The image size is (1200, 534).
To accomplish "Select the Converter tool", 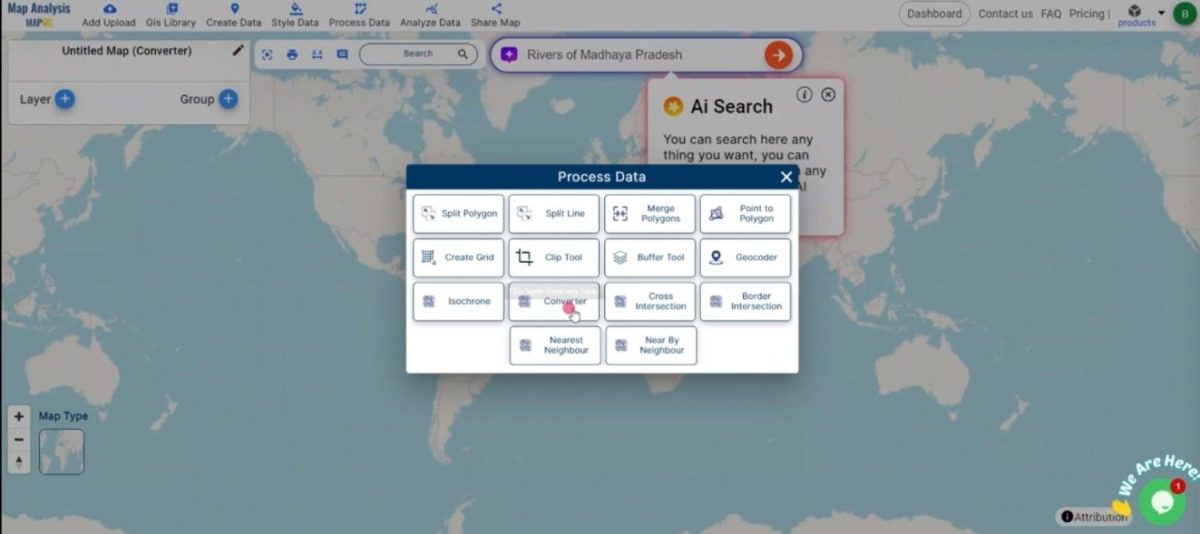I will [554, 301].
